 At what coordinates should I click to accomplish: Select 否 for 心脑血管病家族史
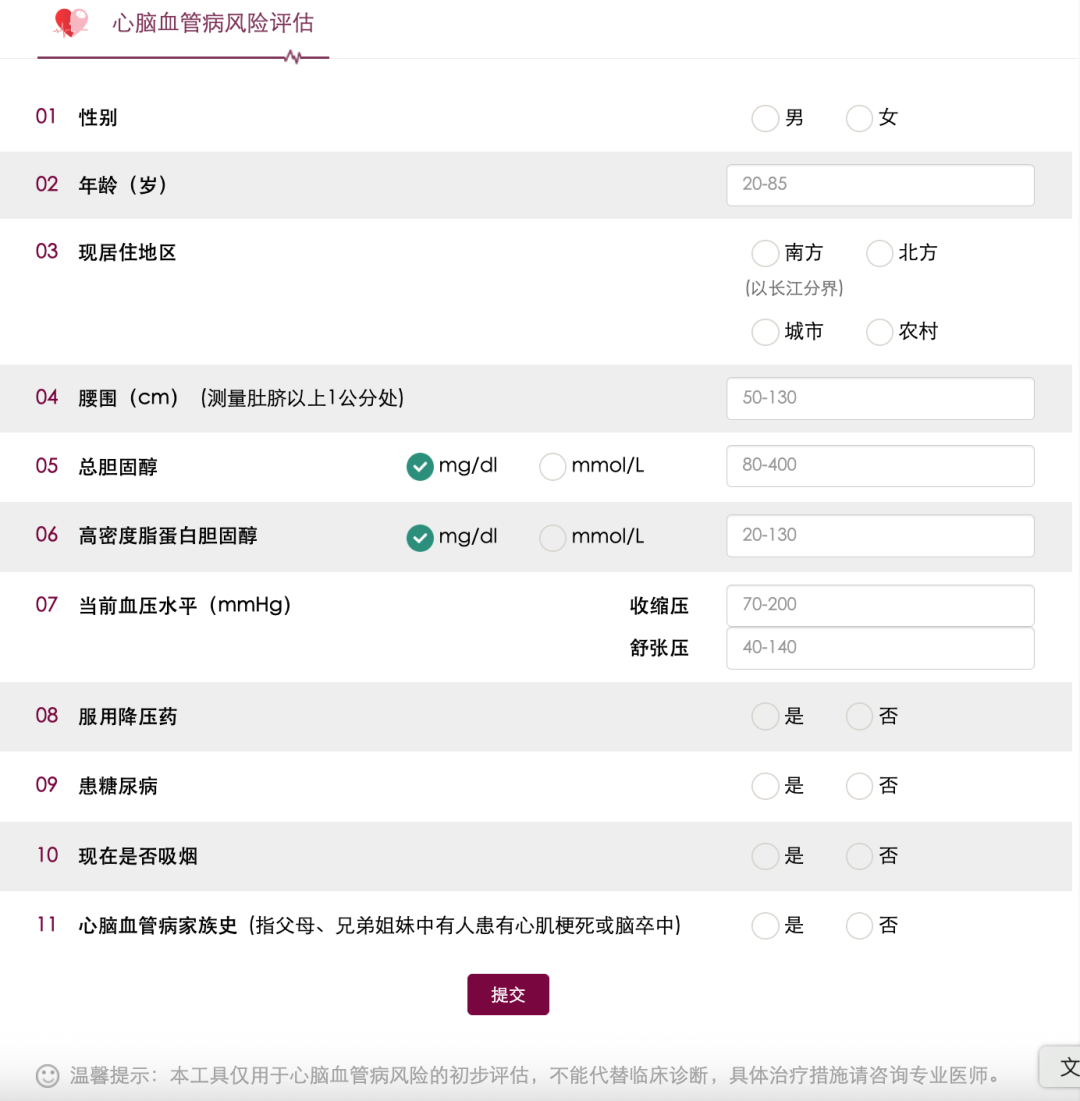[x=859, y=926]
